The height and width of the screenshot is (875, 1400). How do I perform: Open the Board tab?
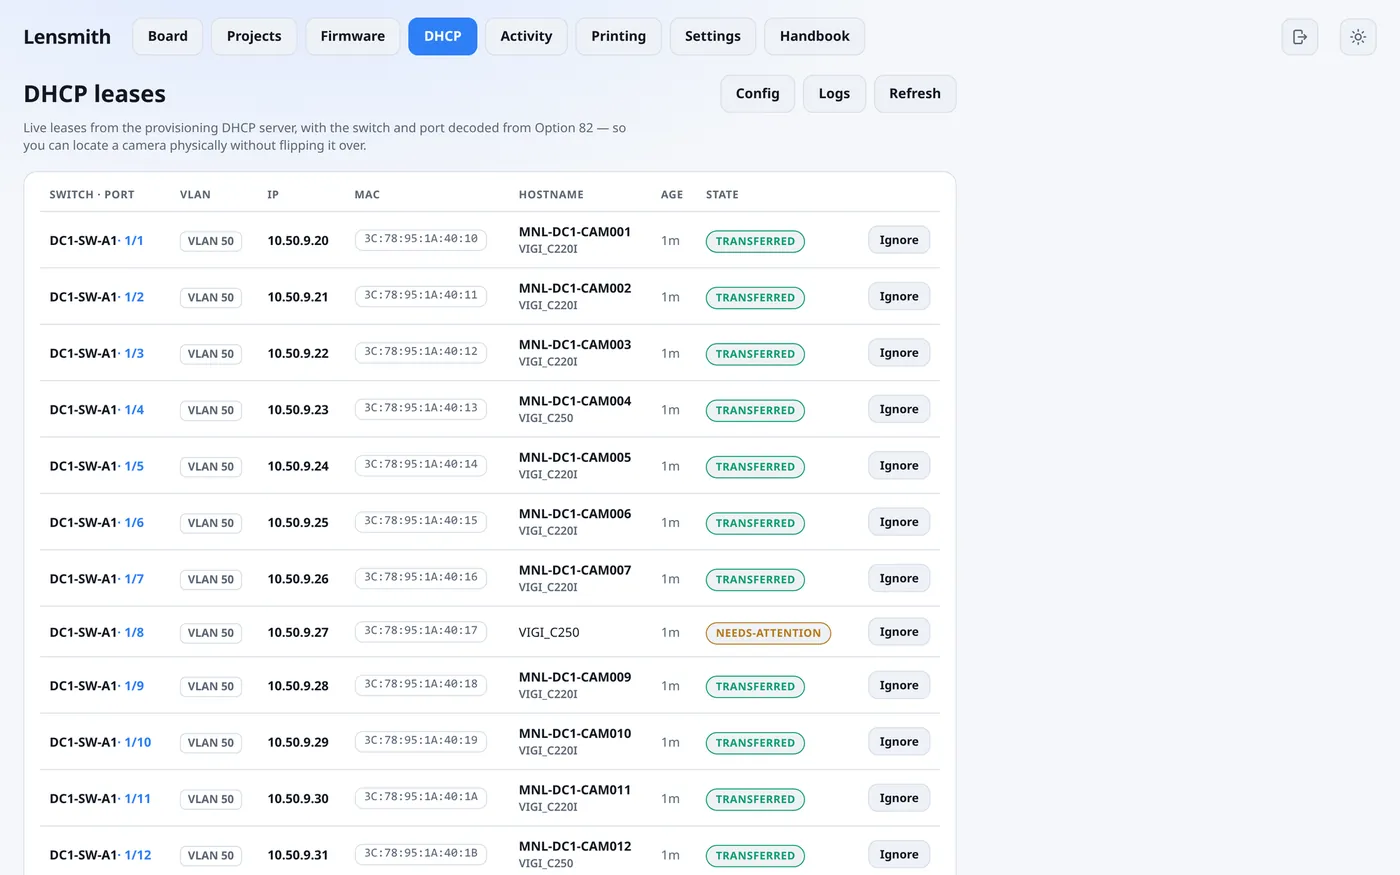coord(168,36)
